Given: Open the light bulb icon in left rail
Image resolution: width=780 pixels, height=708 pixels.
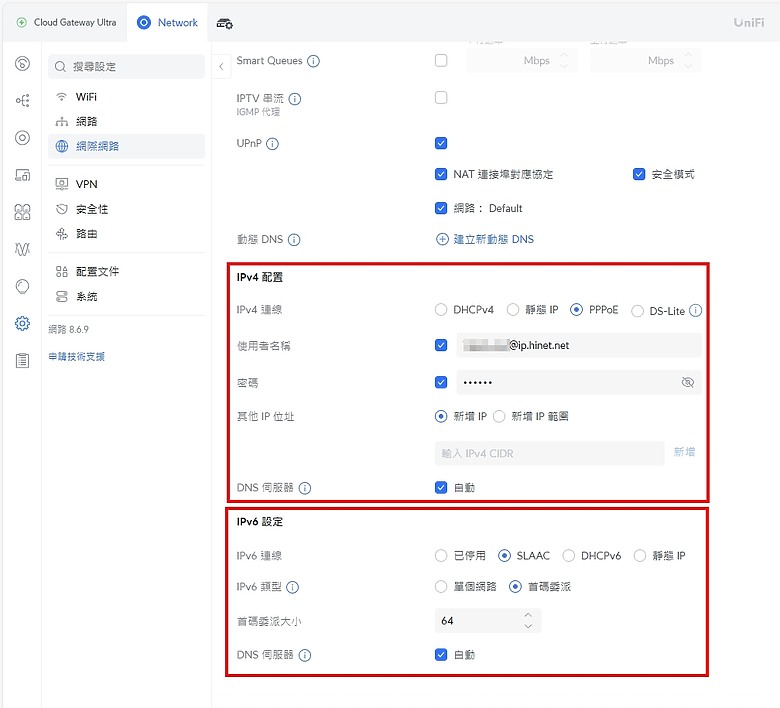Looking at the screenshot, I should (22, 287).
